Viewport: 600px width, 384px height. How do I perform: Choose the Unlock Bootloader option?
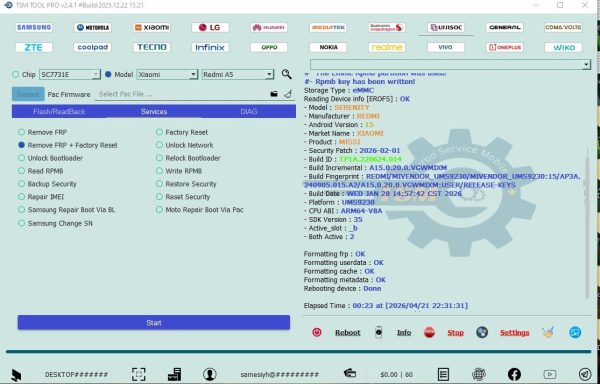(x=50, y=158)
